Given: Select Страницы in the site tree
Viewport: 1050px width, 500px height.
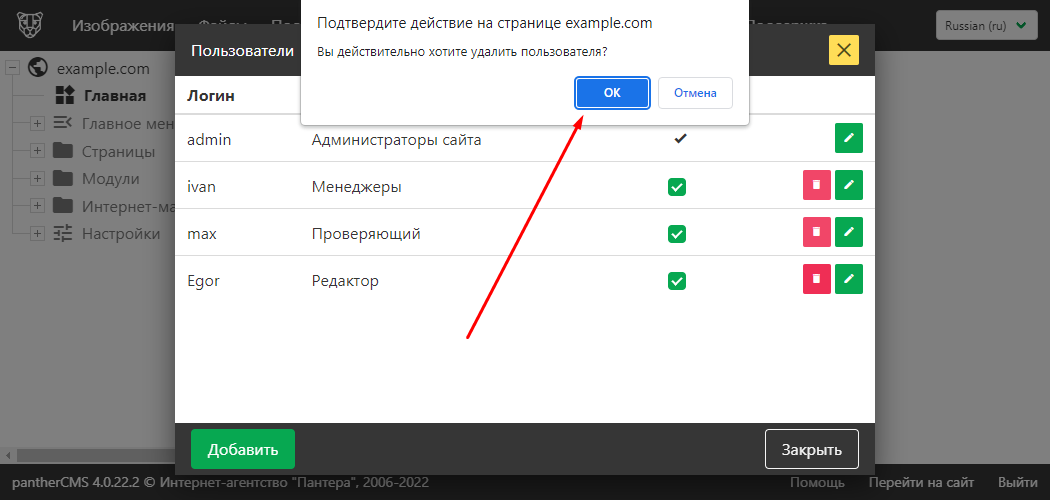Looking at the screenshot, I should pyautogui.click(x=119, y=151).
